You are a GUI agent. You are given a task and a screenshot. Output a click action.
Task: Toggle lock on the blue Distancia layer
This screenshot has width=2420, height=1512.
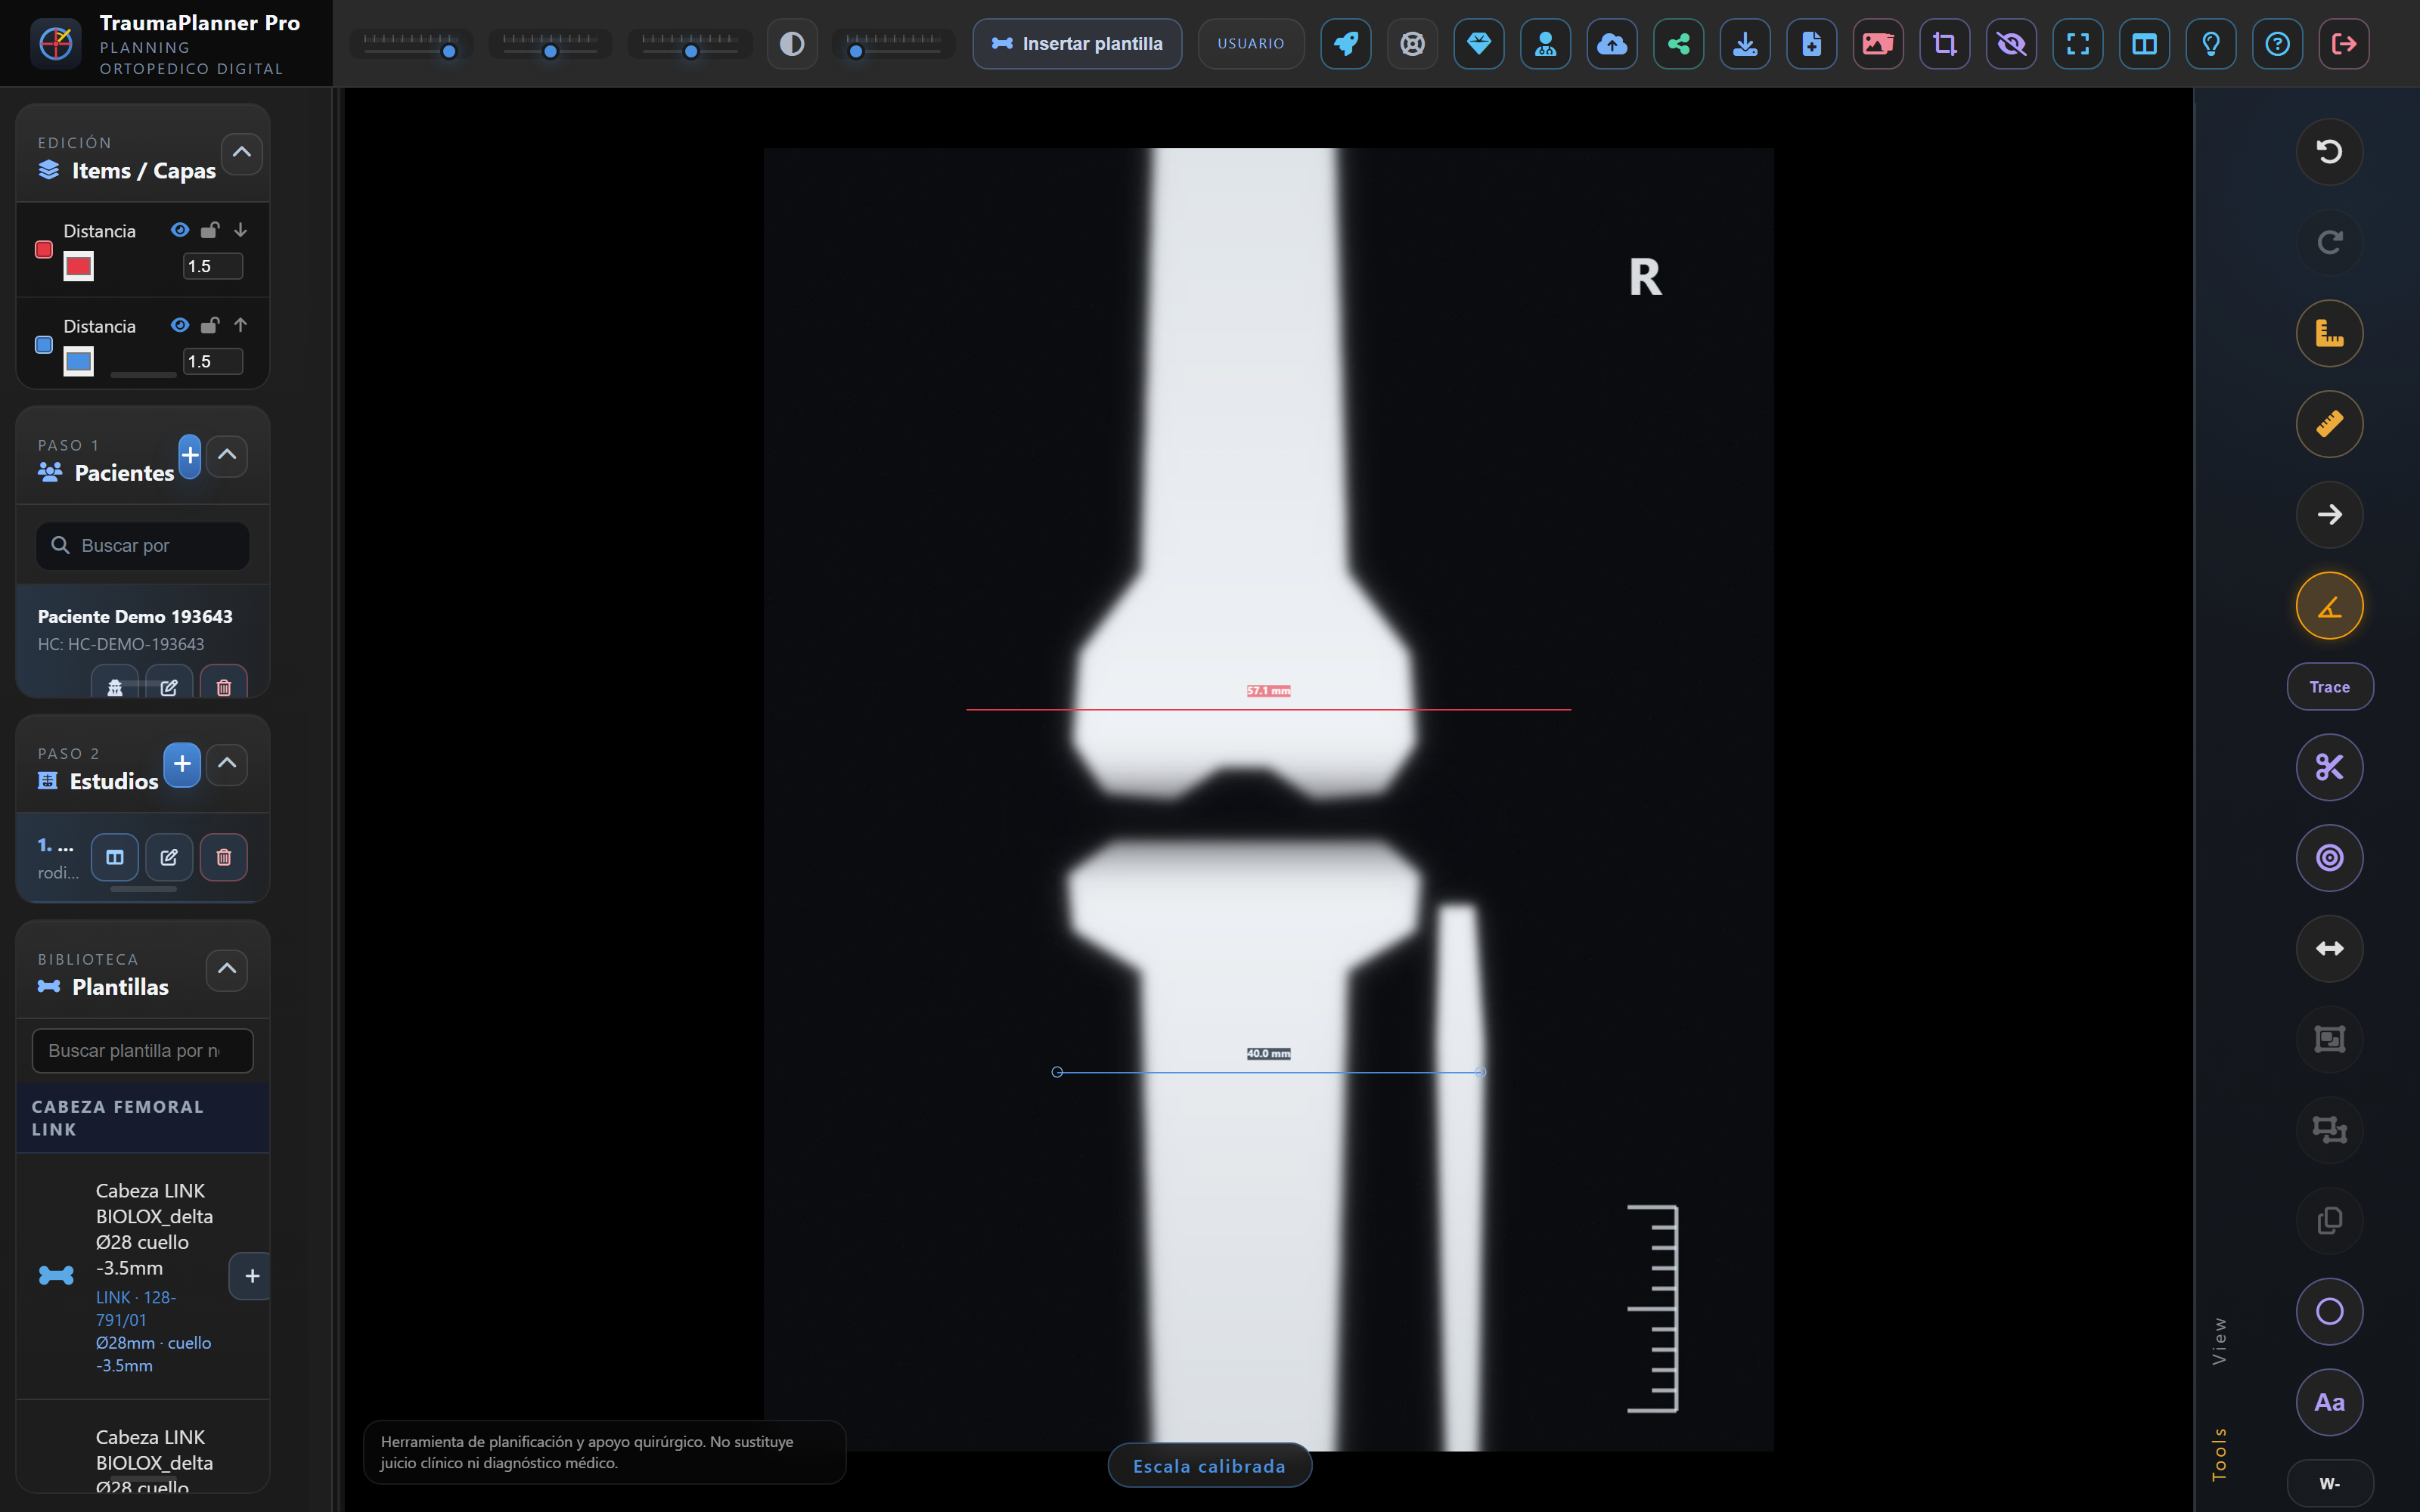click(210, 325)
